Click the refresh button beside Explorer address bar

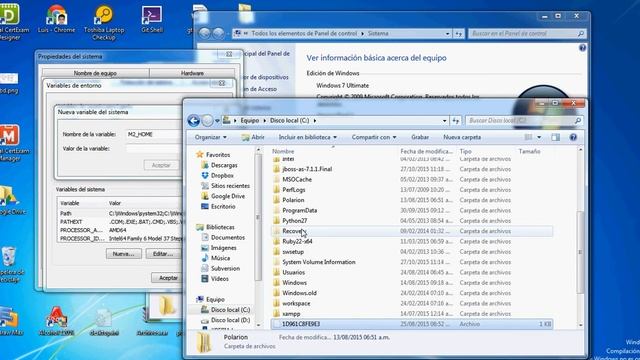[x=456, y=120]
